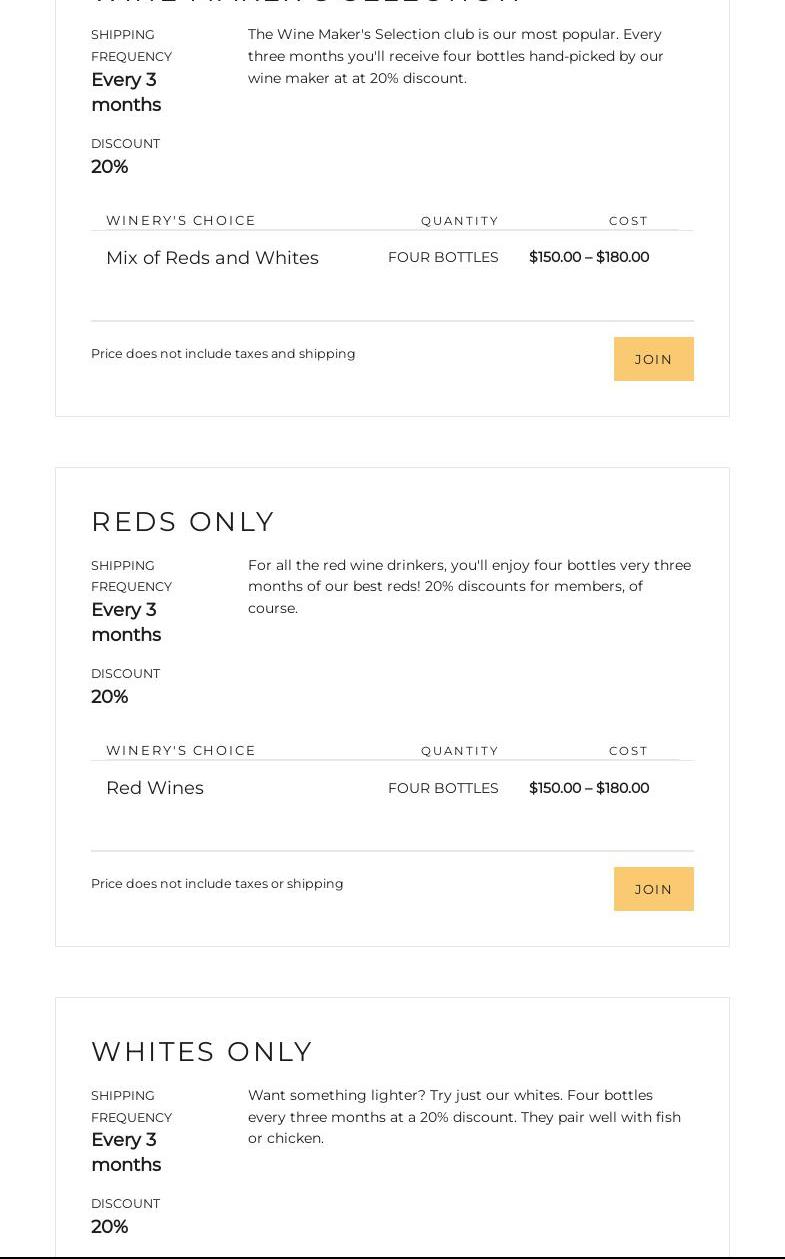Click the Reds Only heading
Viewport: 785px width, 1259px height.
183,521
